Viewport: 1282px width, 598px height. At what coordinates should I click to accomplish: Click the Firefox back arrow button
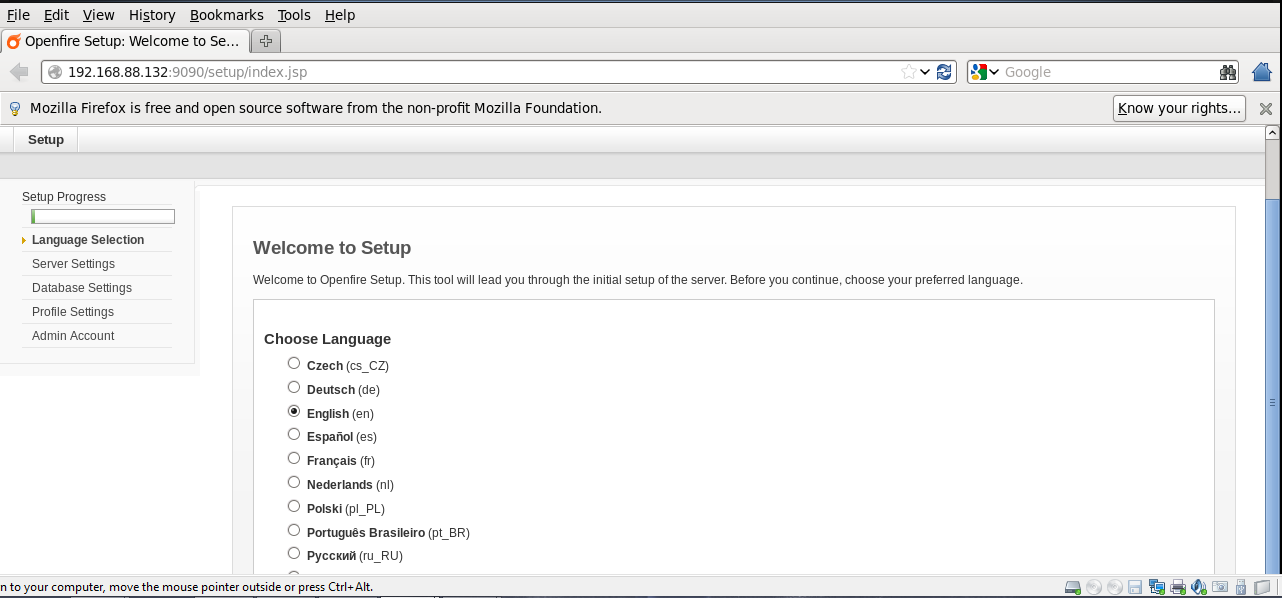click(x=18, y=72)
